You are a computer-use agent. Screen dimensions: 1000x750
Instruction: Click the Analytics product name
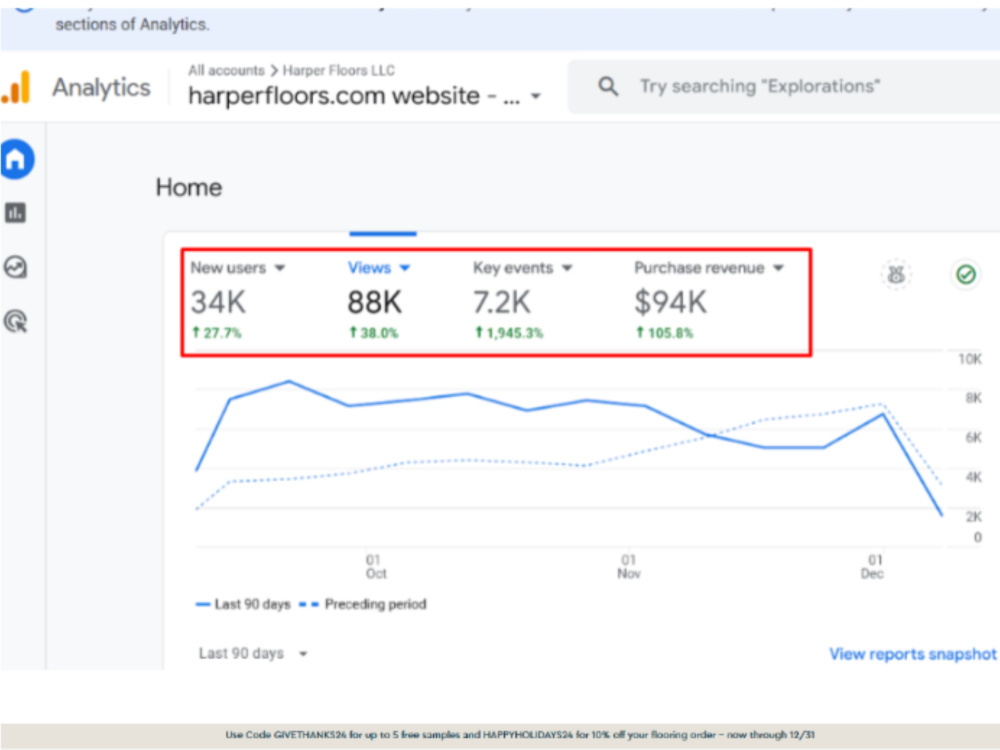[101, 87]
